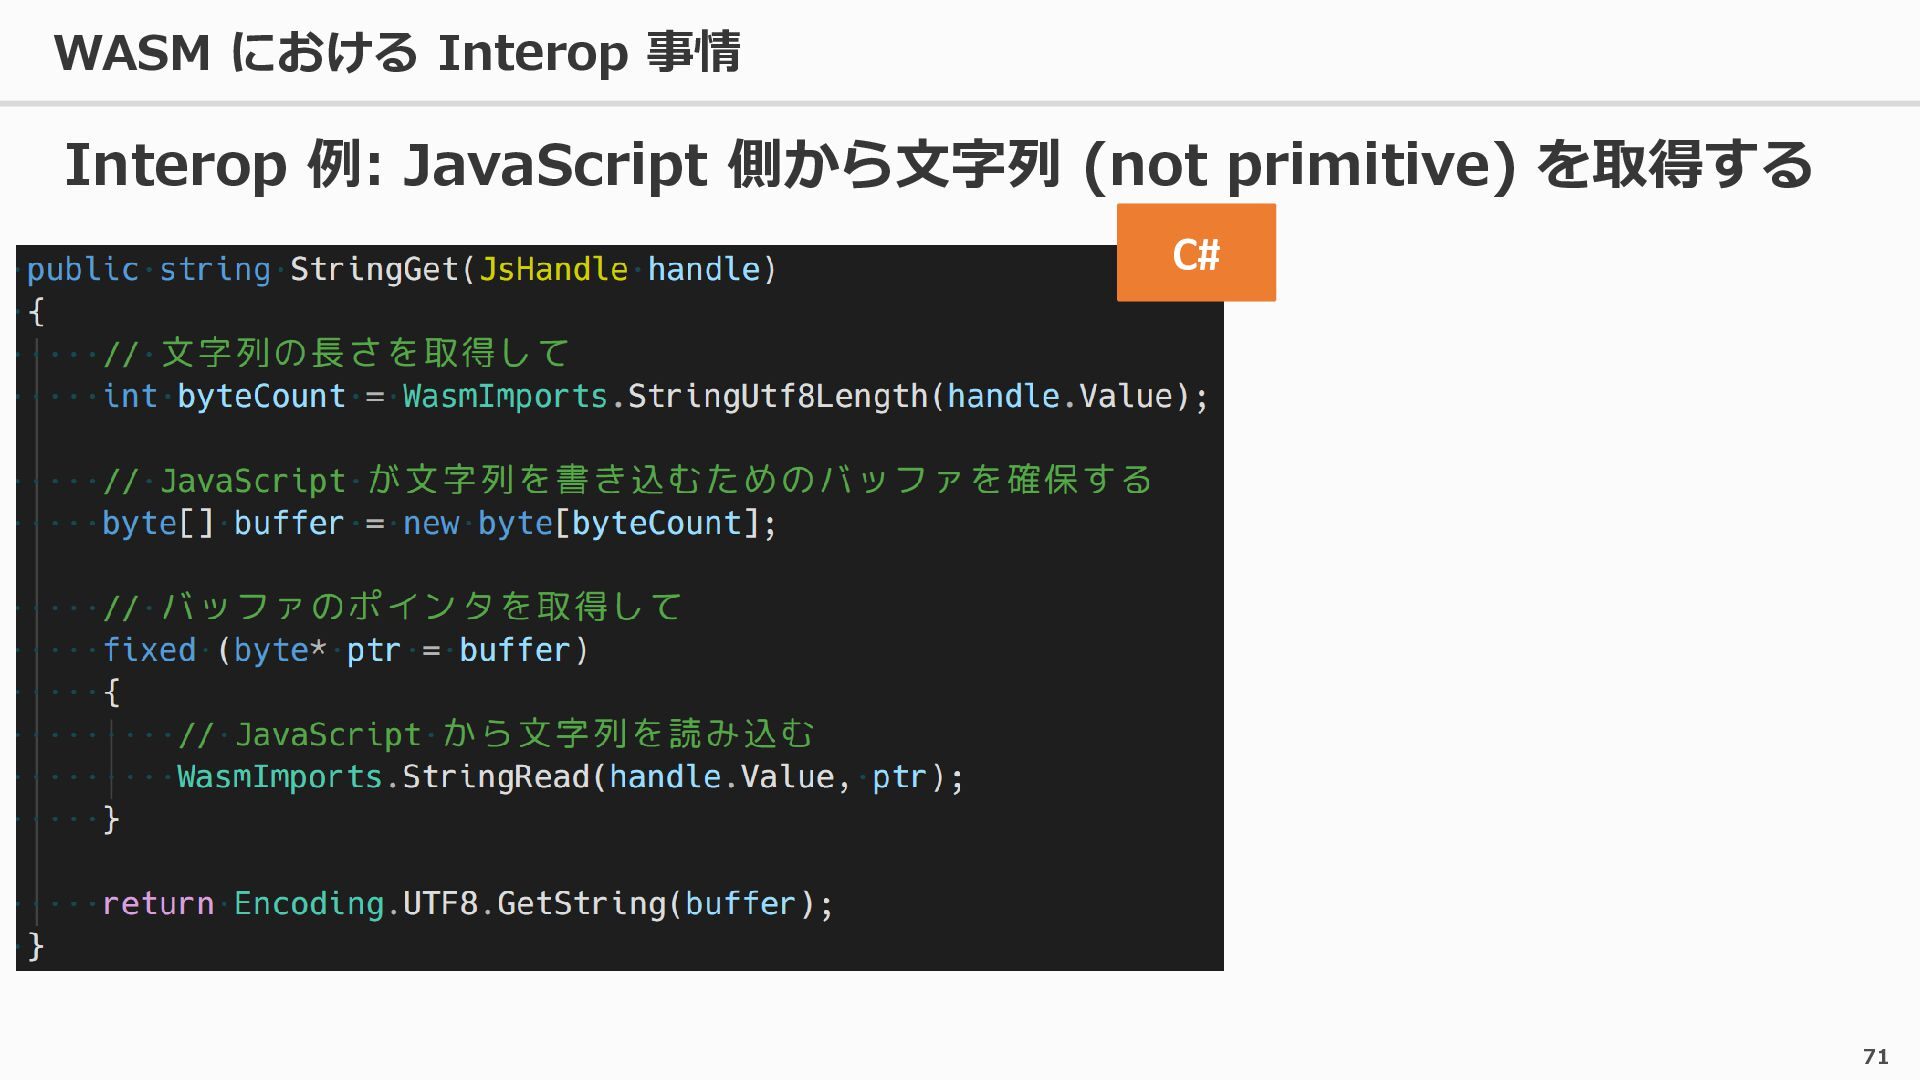Click StringUtf8Length in the WasmImports call
Viewport: 1920px width, 1080px height.
[777, 397]
